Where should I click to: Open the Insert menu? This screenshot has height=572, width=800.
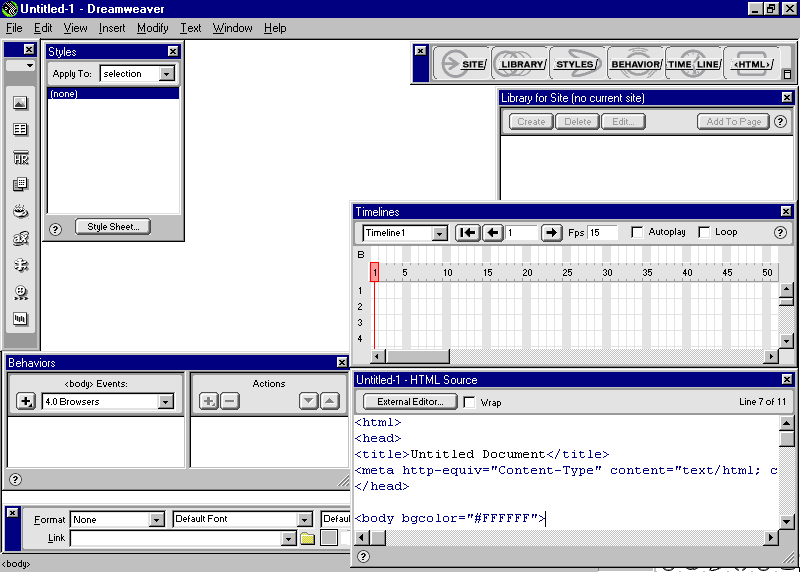(112, 28)
